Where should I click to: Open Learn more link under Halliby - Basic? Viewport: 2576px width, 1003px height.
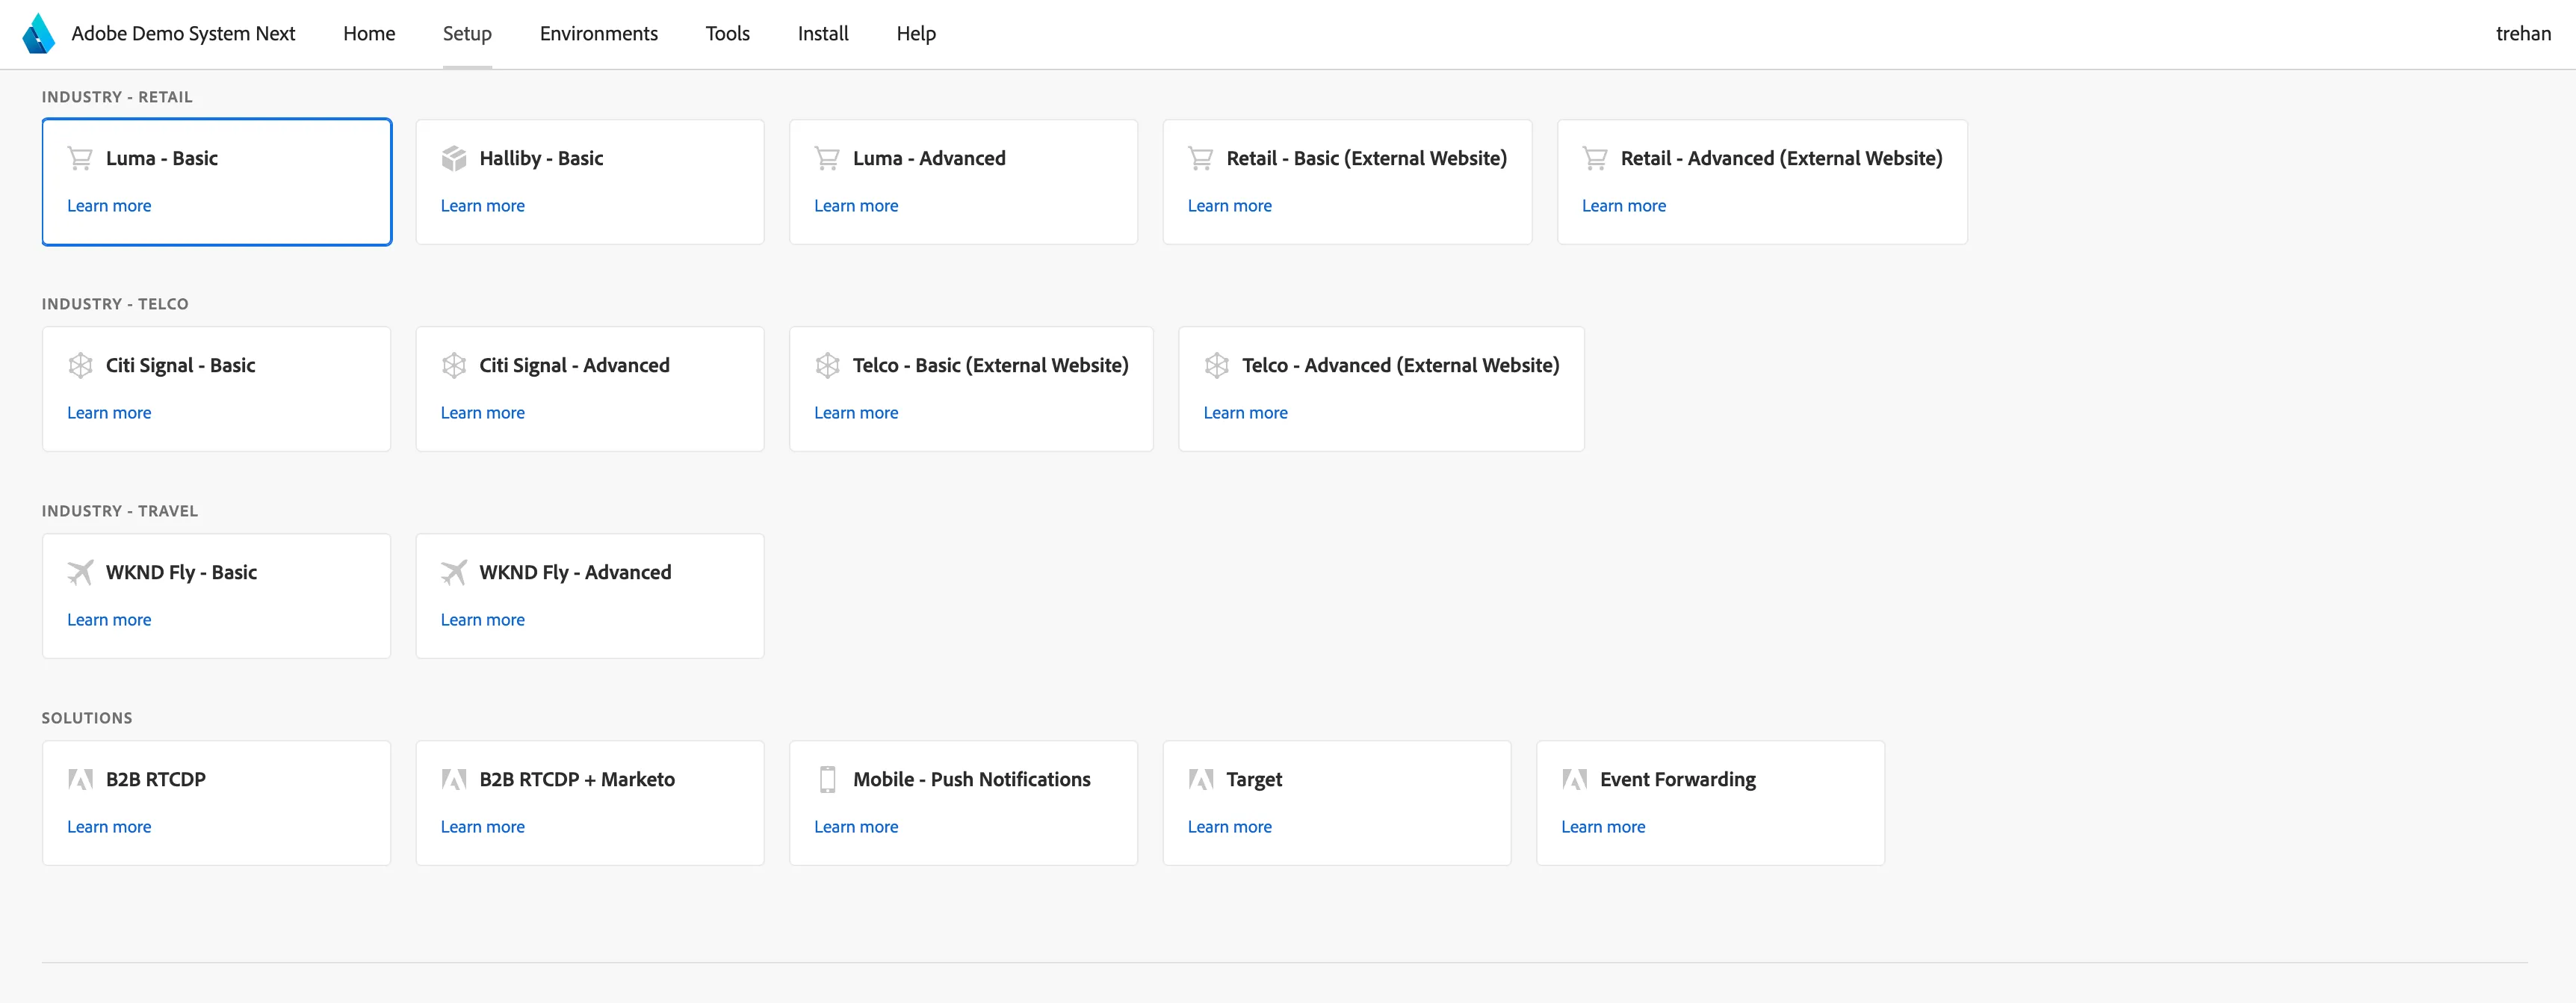coord(483,205)
